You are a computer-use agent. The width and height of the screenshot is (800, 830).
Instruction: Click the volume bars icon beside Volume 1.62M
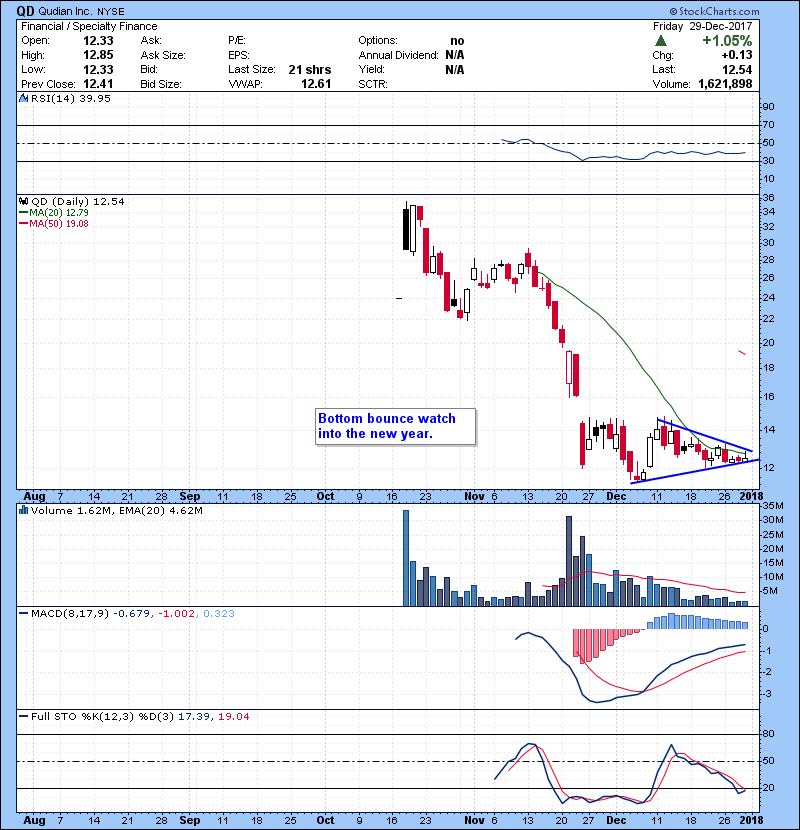tap(23, 510)
